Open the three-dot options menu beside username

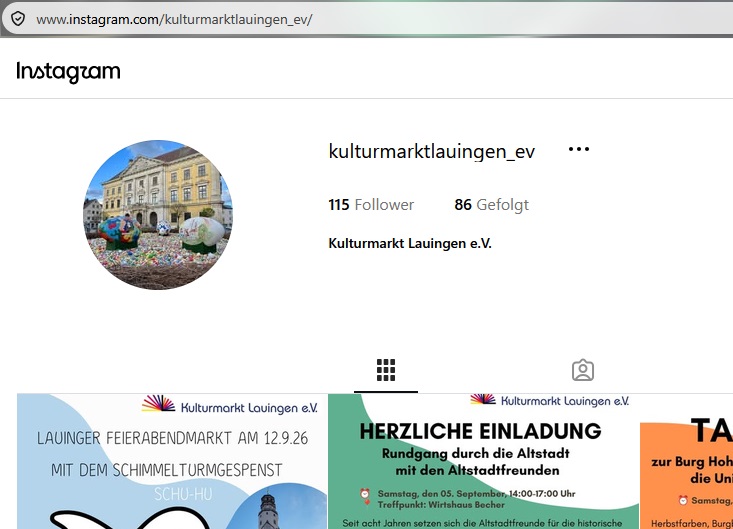(579, 150)
